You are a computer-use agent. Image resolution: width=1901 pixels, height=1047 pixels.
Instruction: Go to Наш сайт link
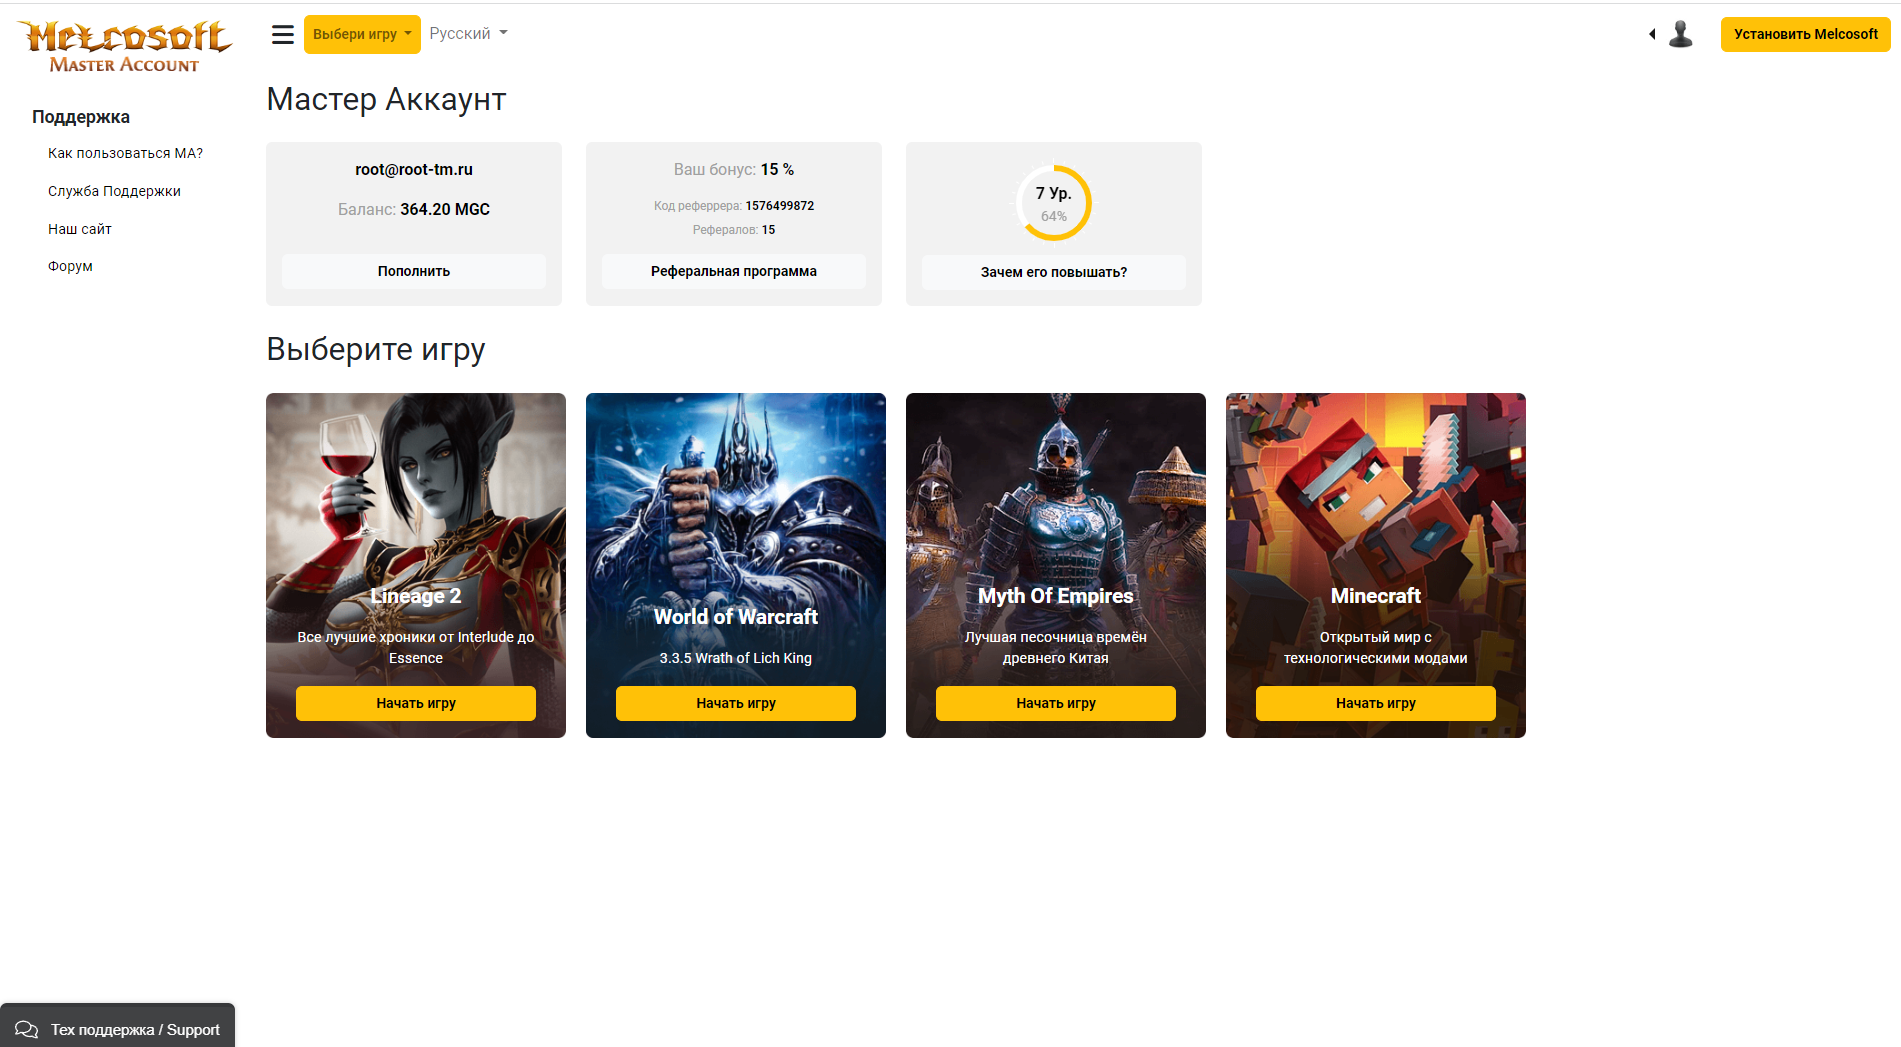click(x=80, y=229)
